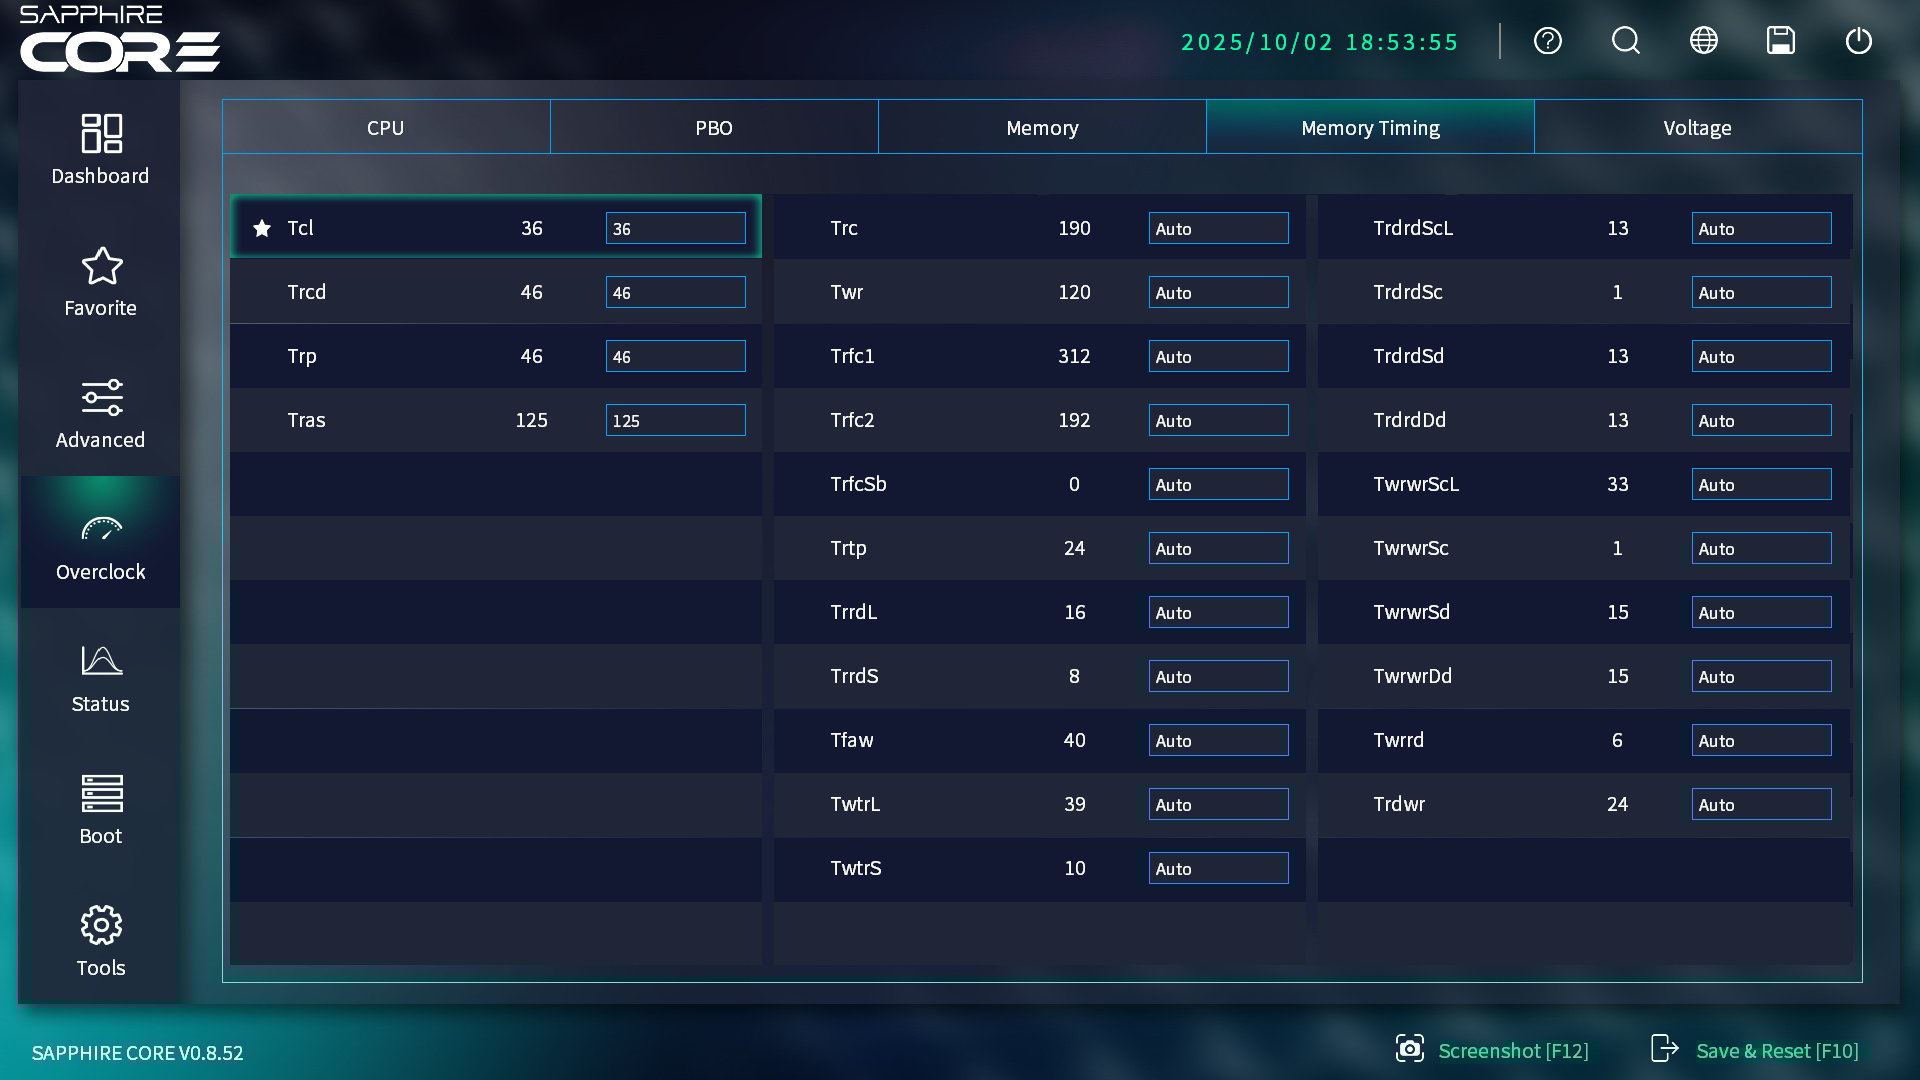The width and height of the screenshot is (1920, 1080).
Task: Open the language globe icon
Action: pyautogui.click(x=1703, y=41)
